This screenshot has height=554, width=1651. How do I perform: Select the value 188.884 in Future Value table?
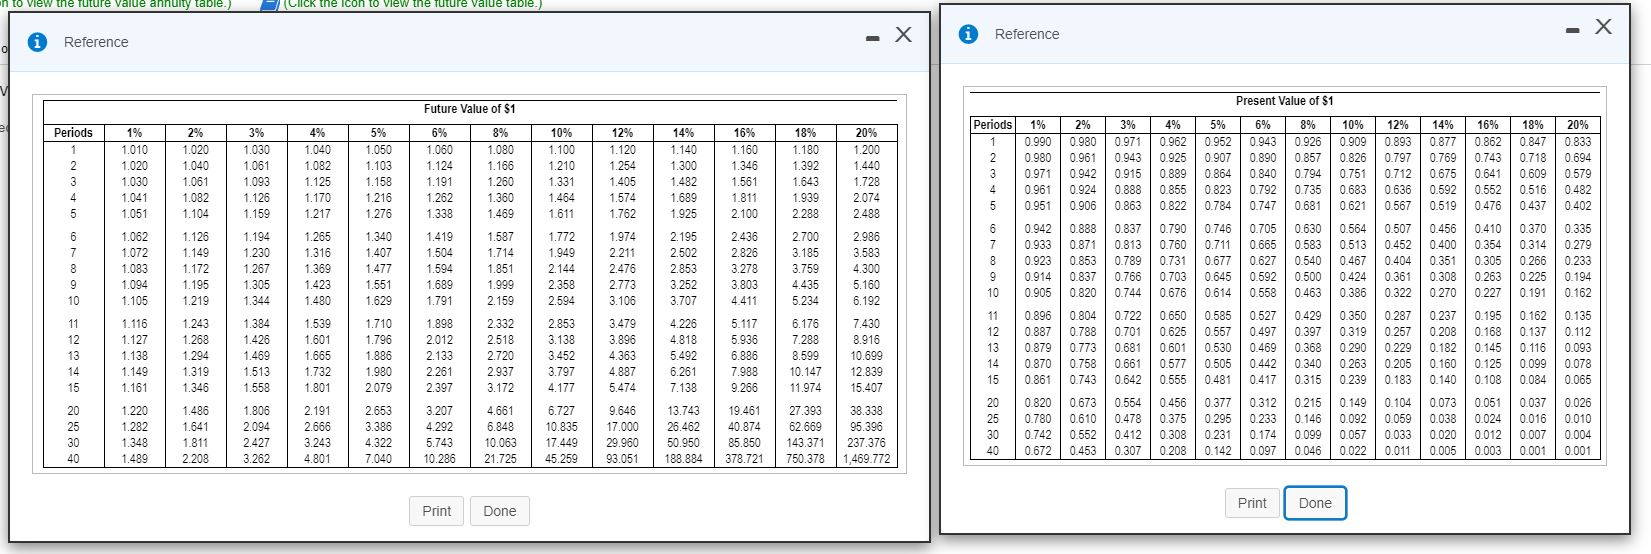pyautogui.click(x=683, y=459)
